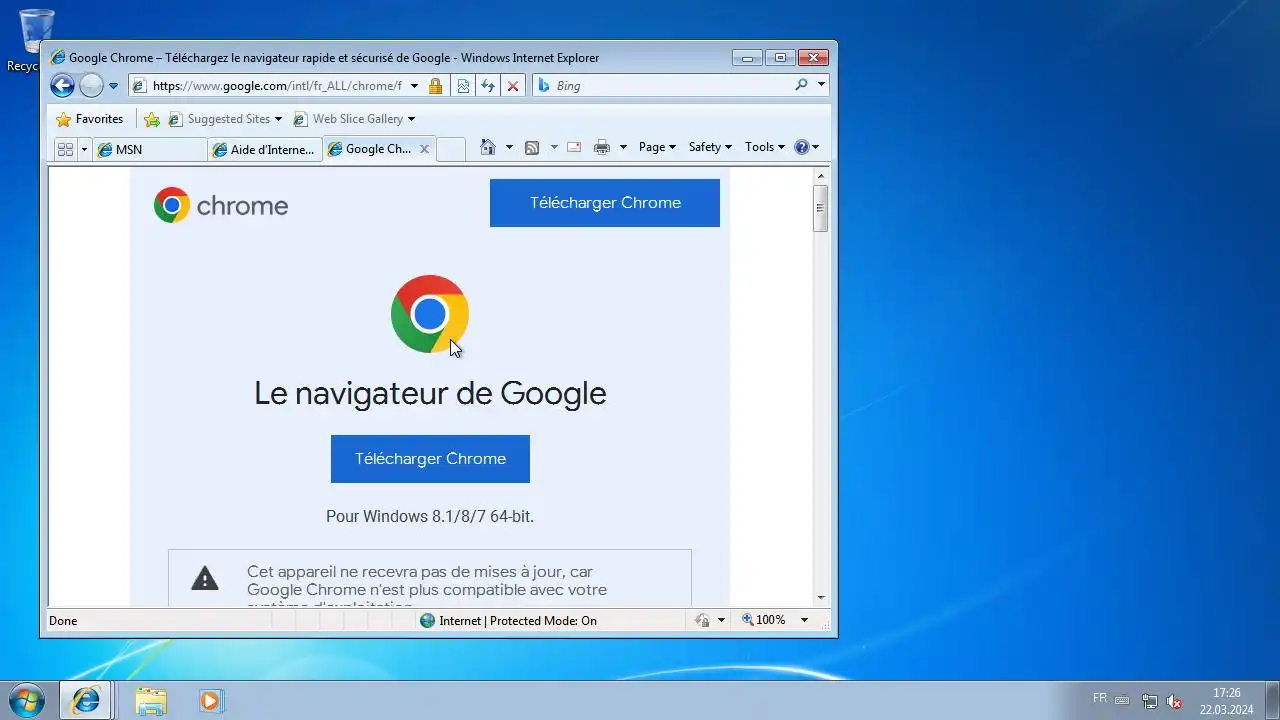Open the Page menu

(x=657, y=147)
